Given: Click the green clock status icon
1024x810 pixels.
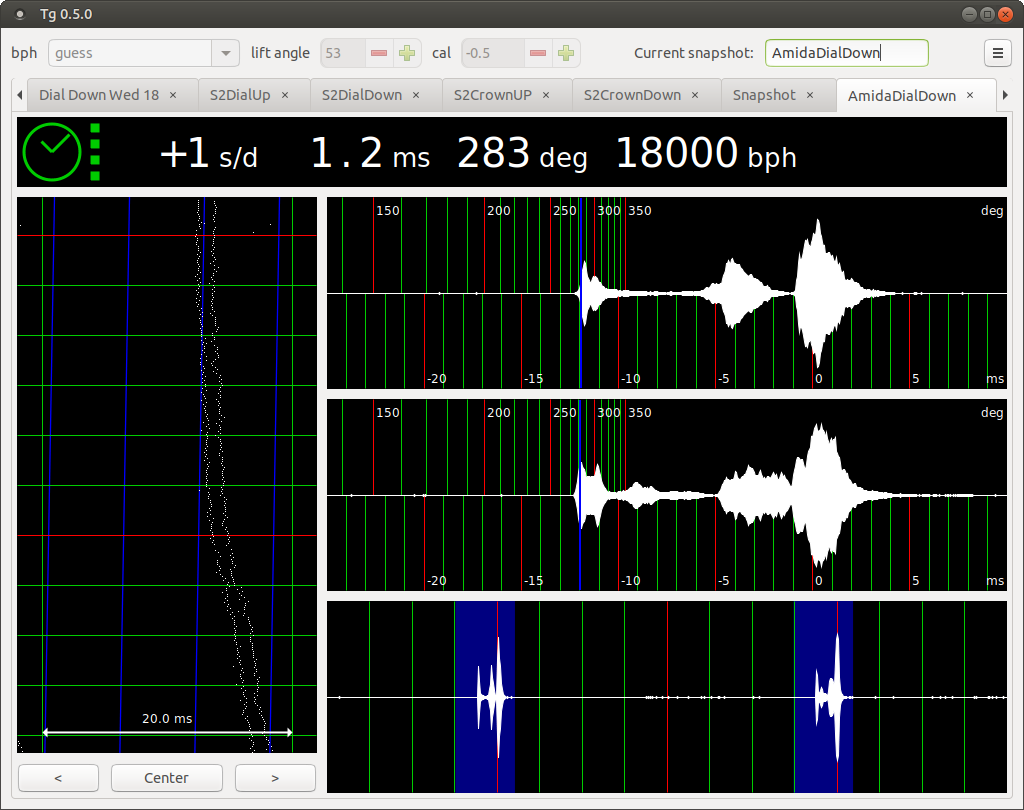Looking at the screenshot, I should point(52,152).
